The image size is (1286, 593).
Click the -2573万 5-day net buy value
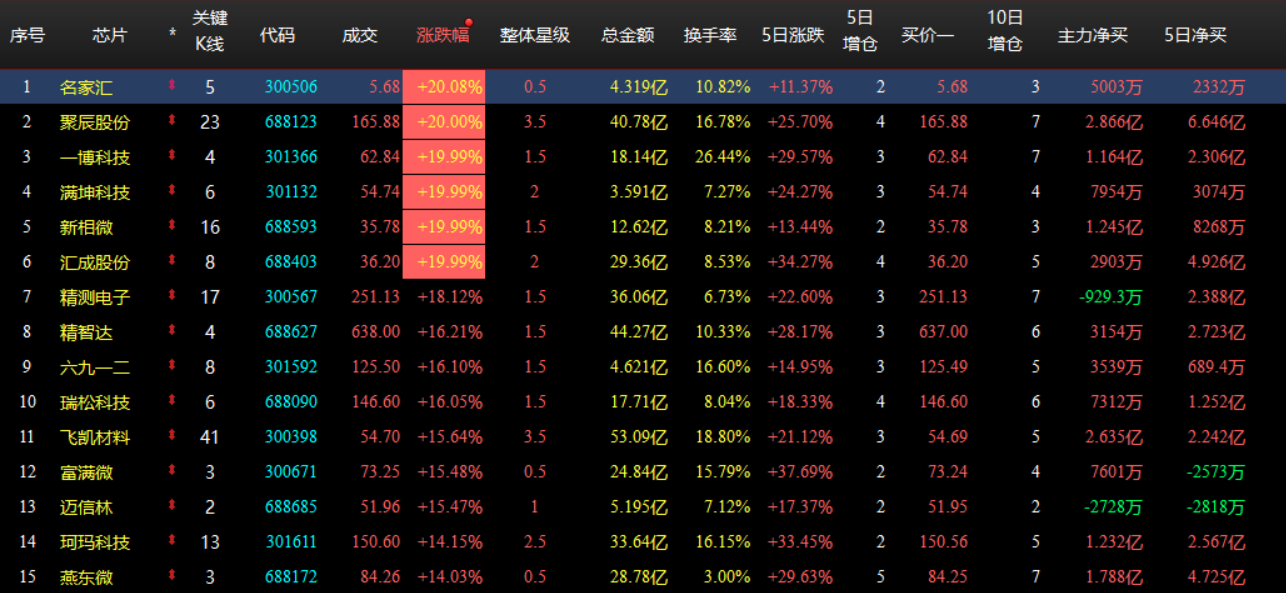click(x=1216, y=472)
